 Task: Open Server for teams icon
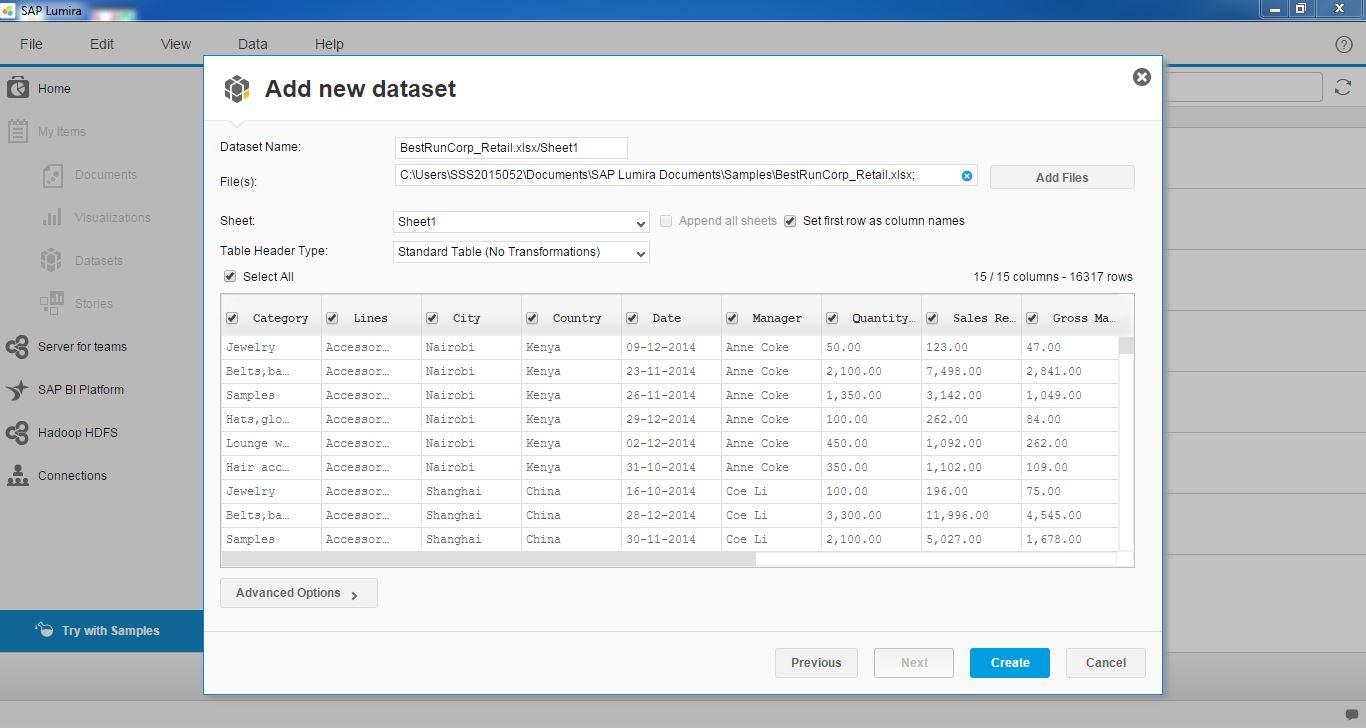point(17,347)
